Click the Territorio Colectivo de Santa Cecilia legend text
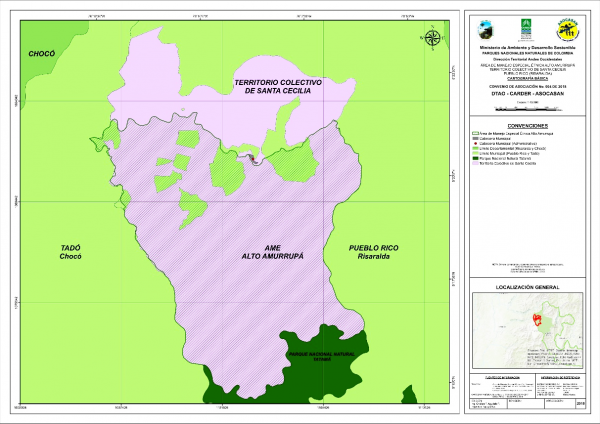The width and height of the screenshot is (600, 424). click(x=508, y=163)
